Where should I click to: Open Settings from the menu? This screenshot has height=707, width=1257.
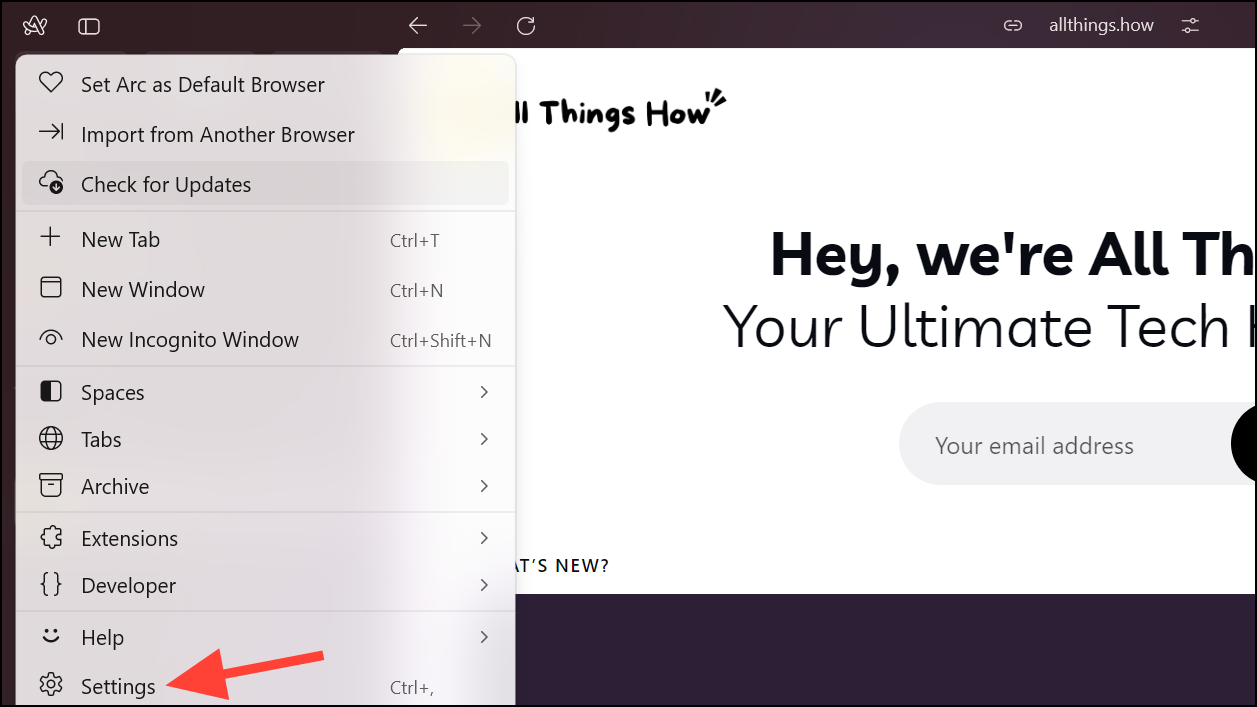pyautogui.click(x=265, y=686)
